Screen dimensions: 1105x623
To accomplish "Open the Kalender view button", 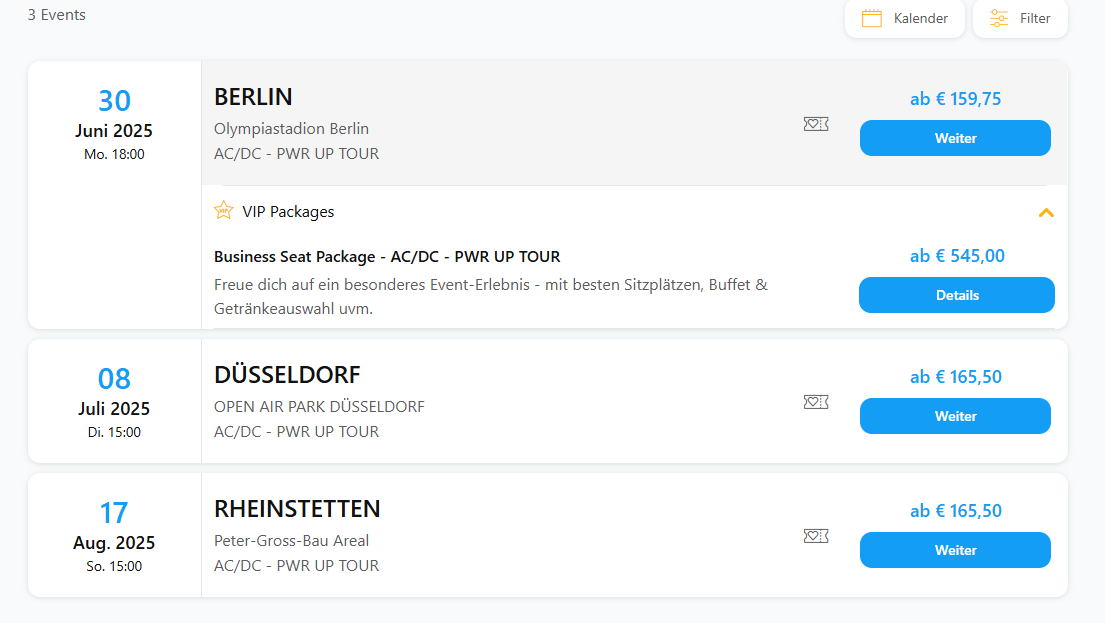I will click(x=904, y=18).
